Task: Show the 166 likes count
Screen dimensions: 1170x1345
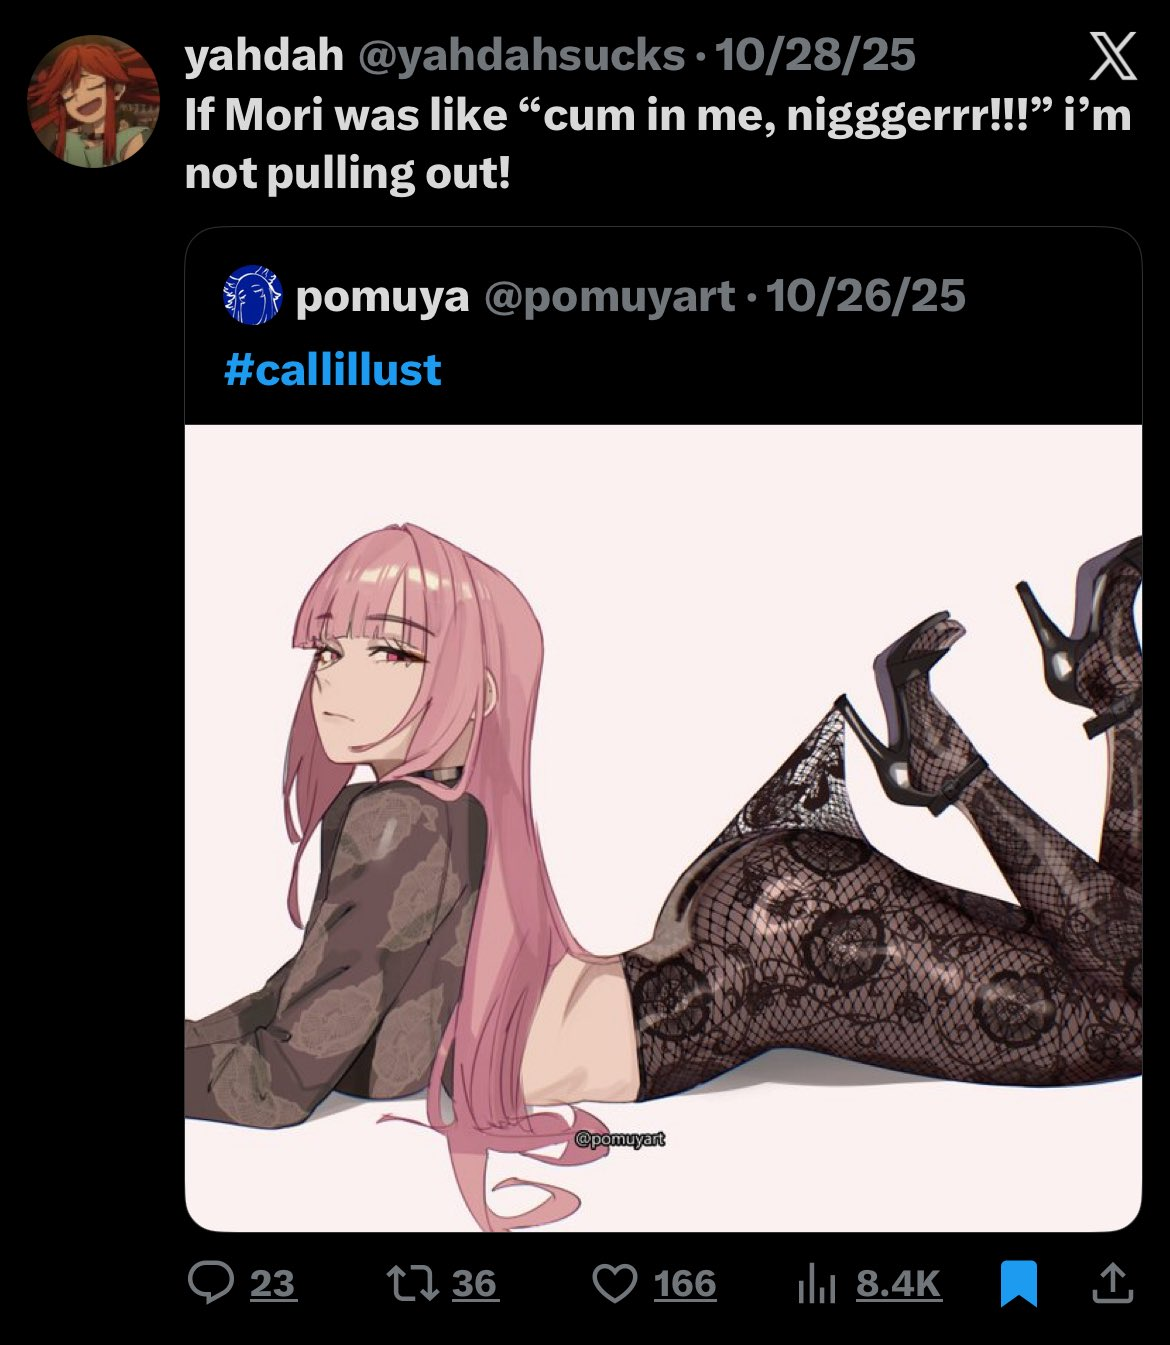Action: point(685,1284)
